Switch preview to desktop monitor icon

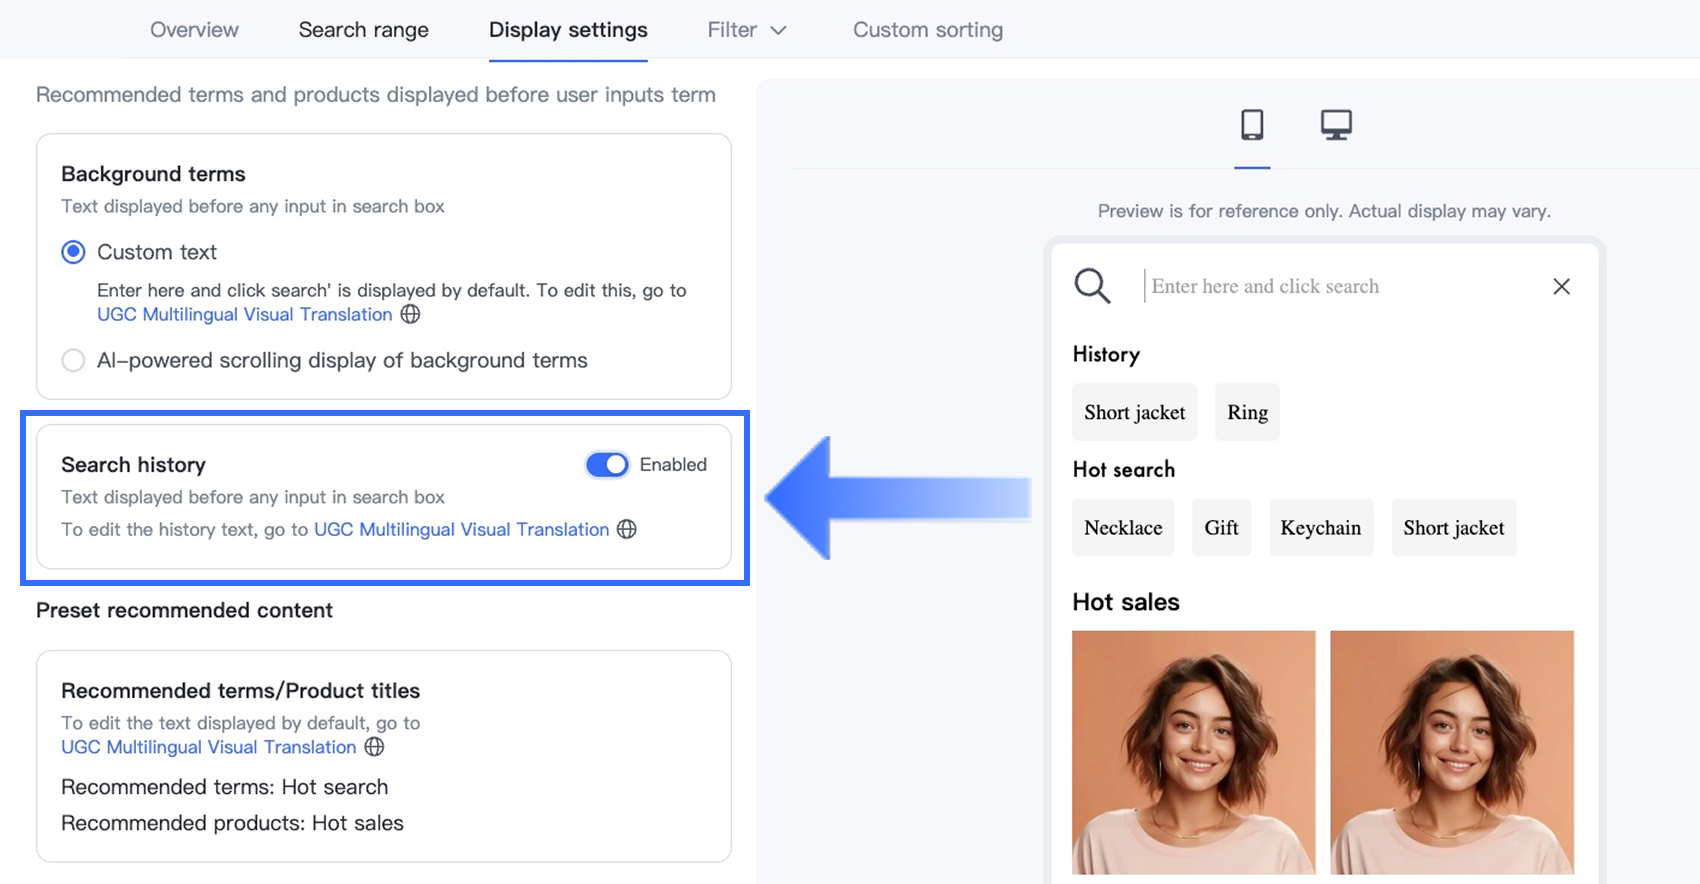coord(1336,125)
